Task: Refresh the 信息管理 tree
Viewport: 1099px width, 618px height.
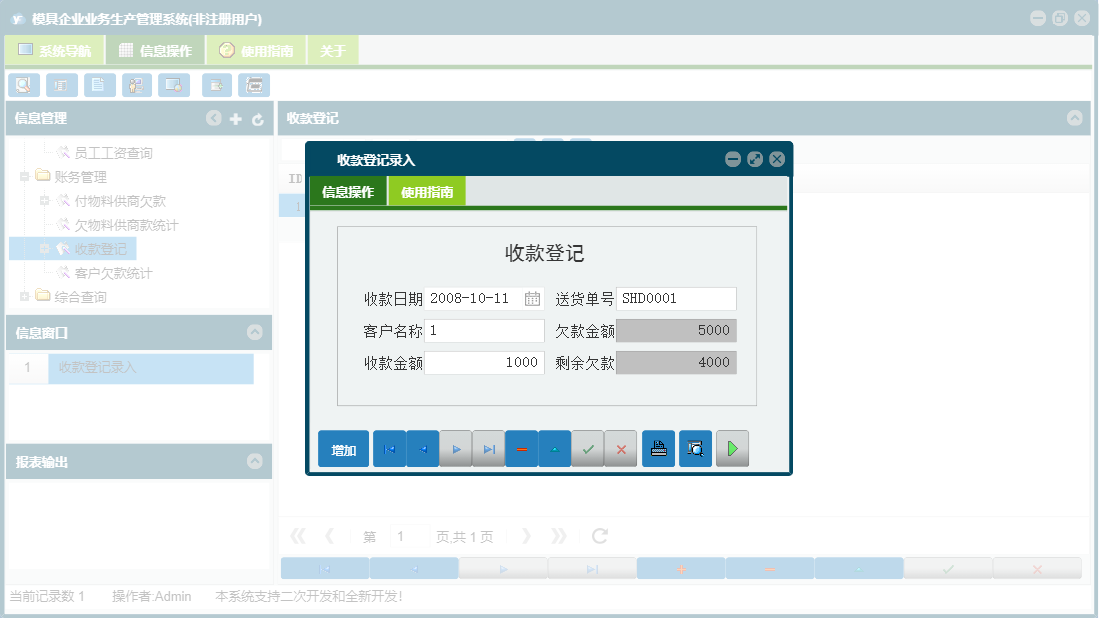Action: tap(257, 118)
